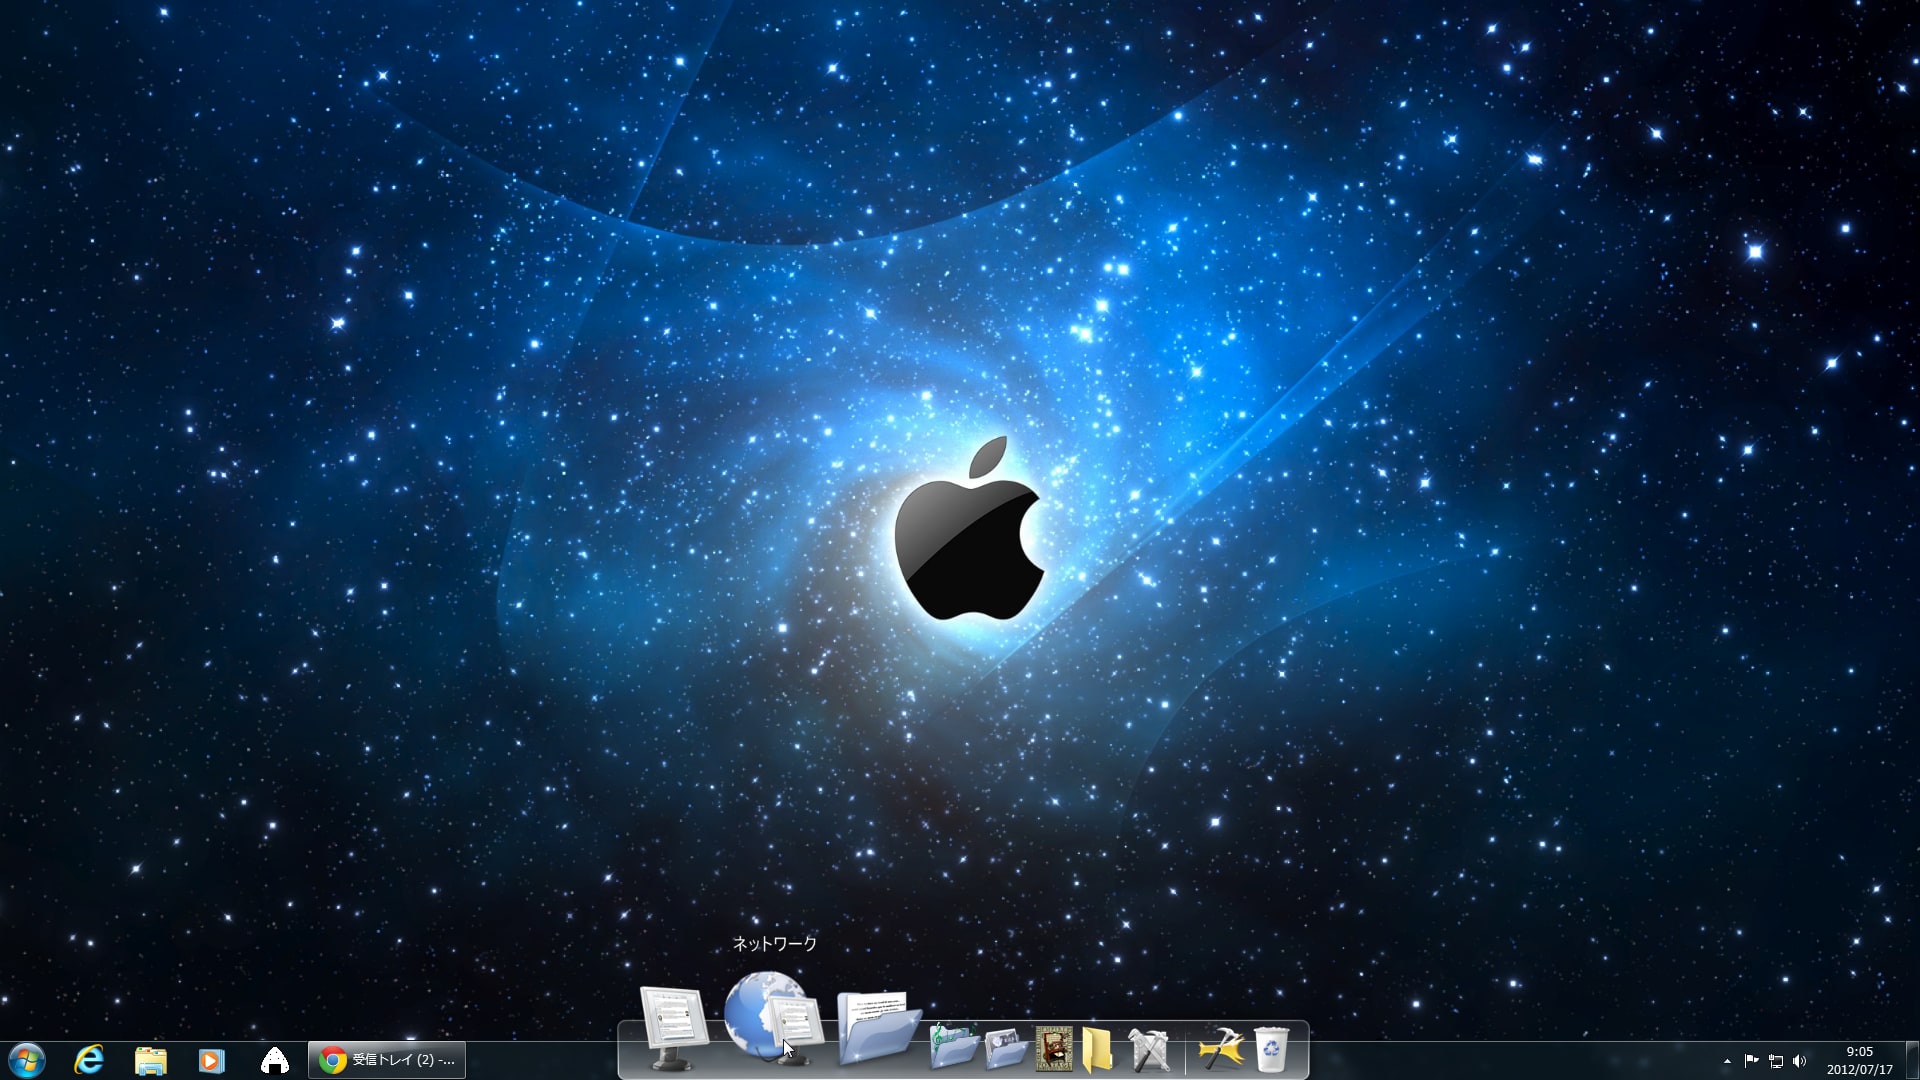Open Windows Explorer from taskbar

tap(150, 1060)
